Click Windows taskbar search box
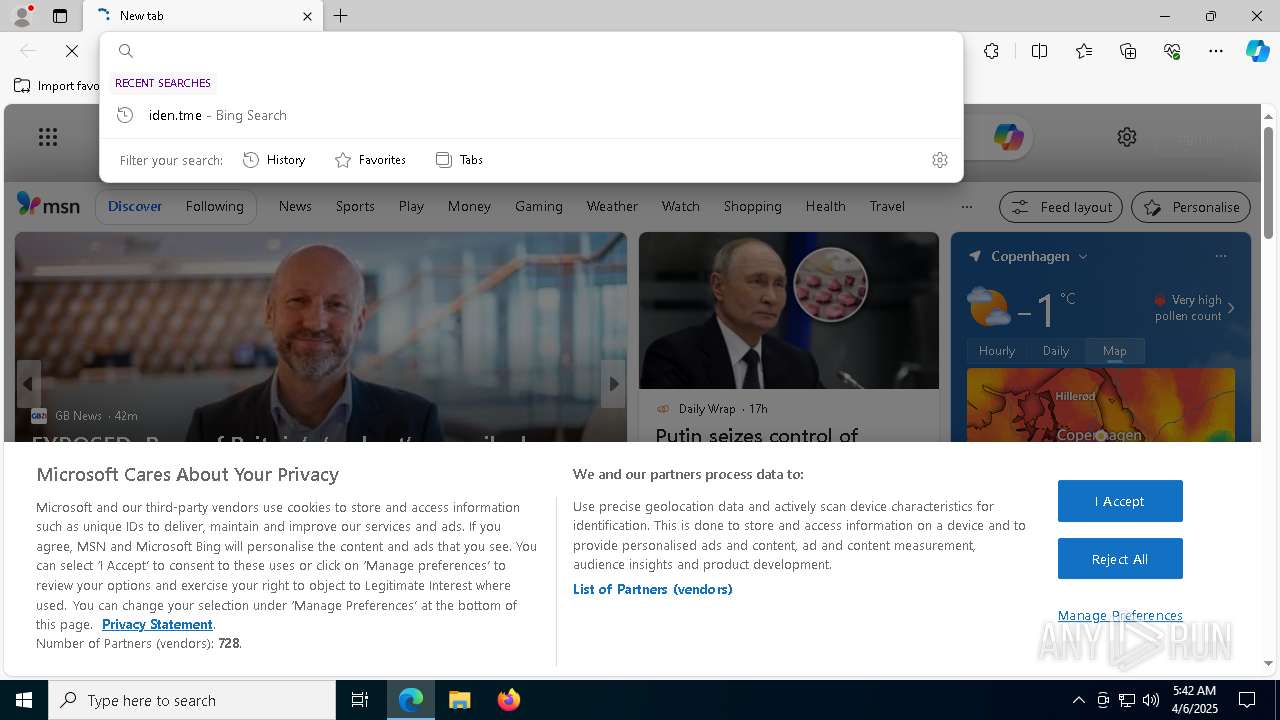 click(192, 700)
